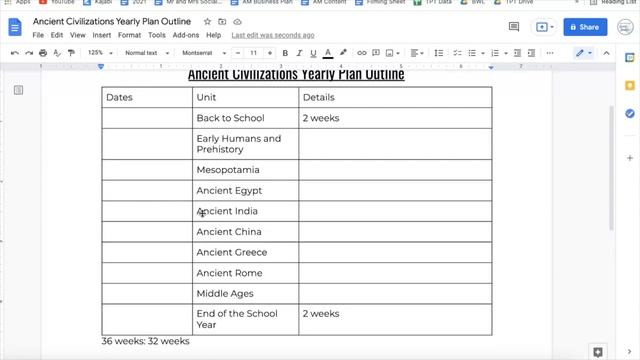Open the Docs home icon

pos(15,27)
